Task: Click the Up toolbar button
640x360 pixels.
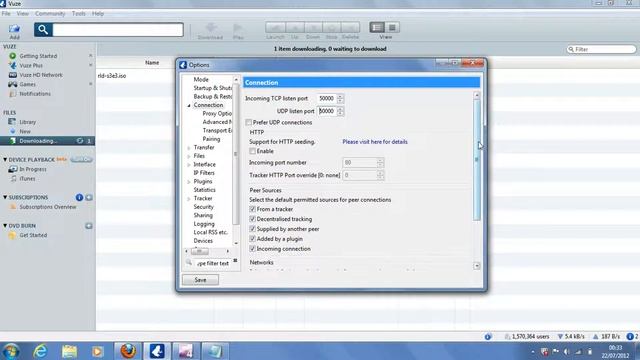Action: [x=295, y=28]
